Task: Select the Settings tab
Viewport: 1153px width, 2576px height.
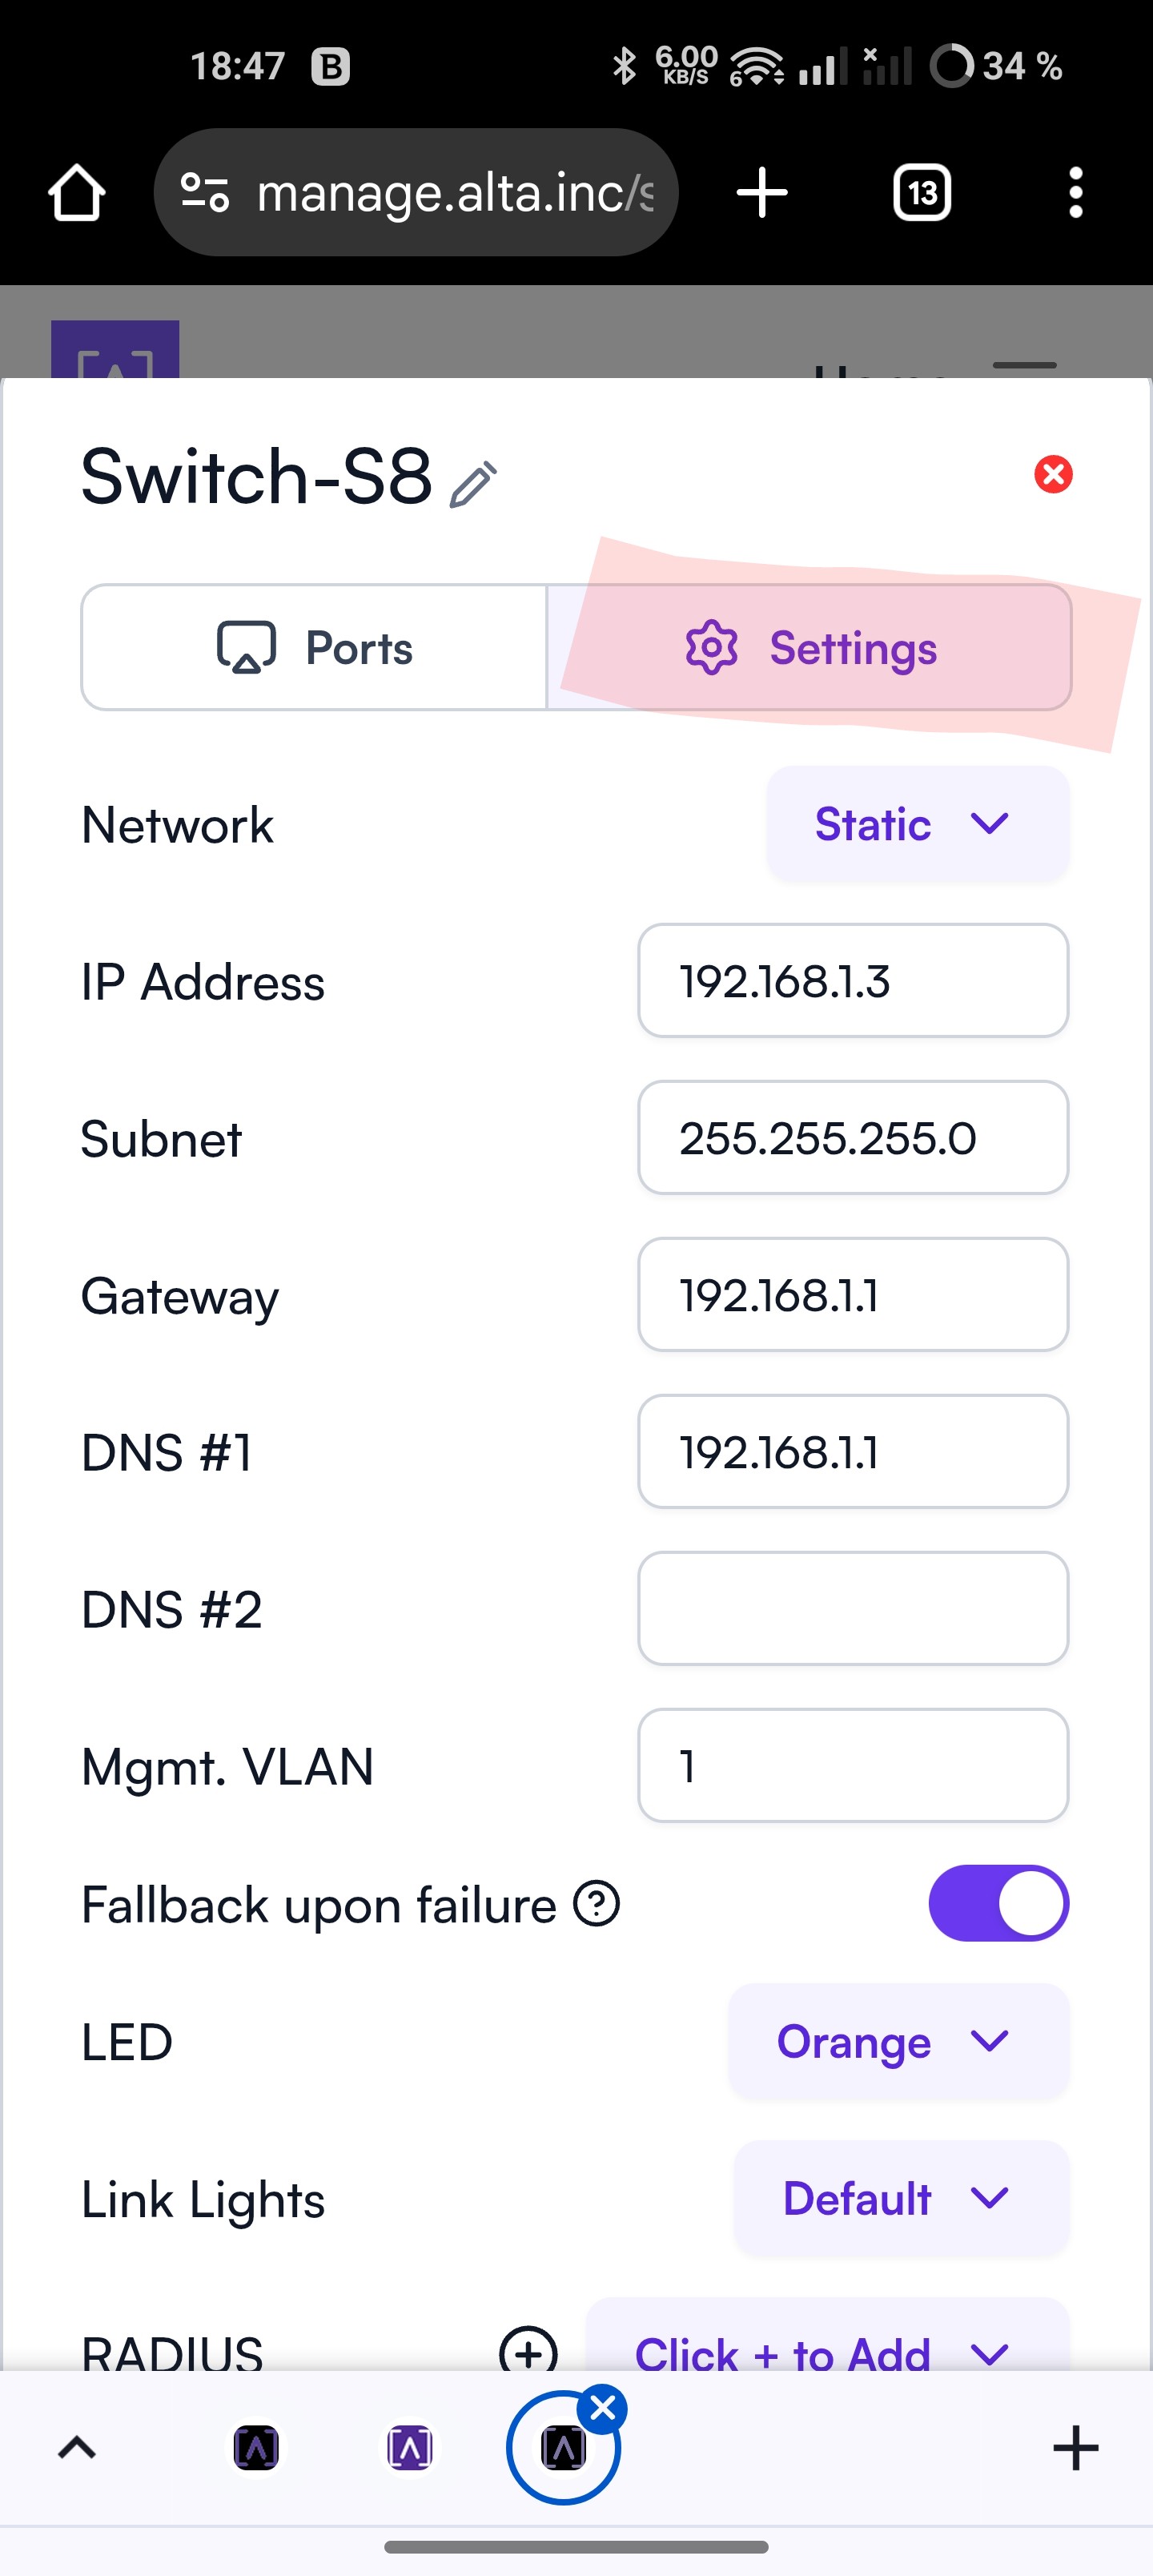Action: click(809, 647)
